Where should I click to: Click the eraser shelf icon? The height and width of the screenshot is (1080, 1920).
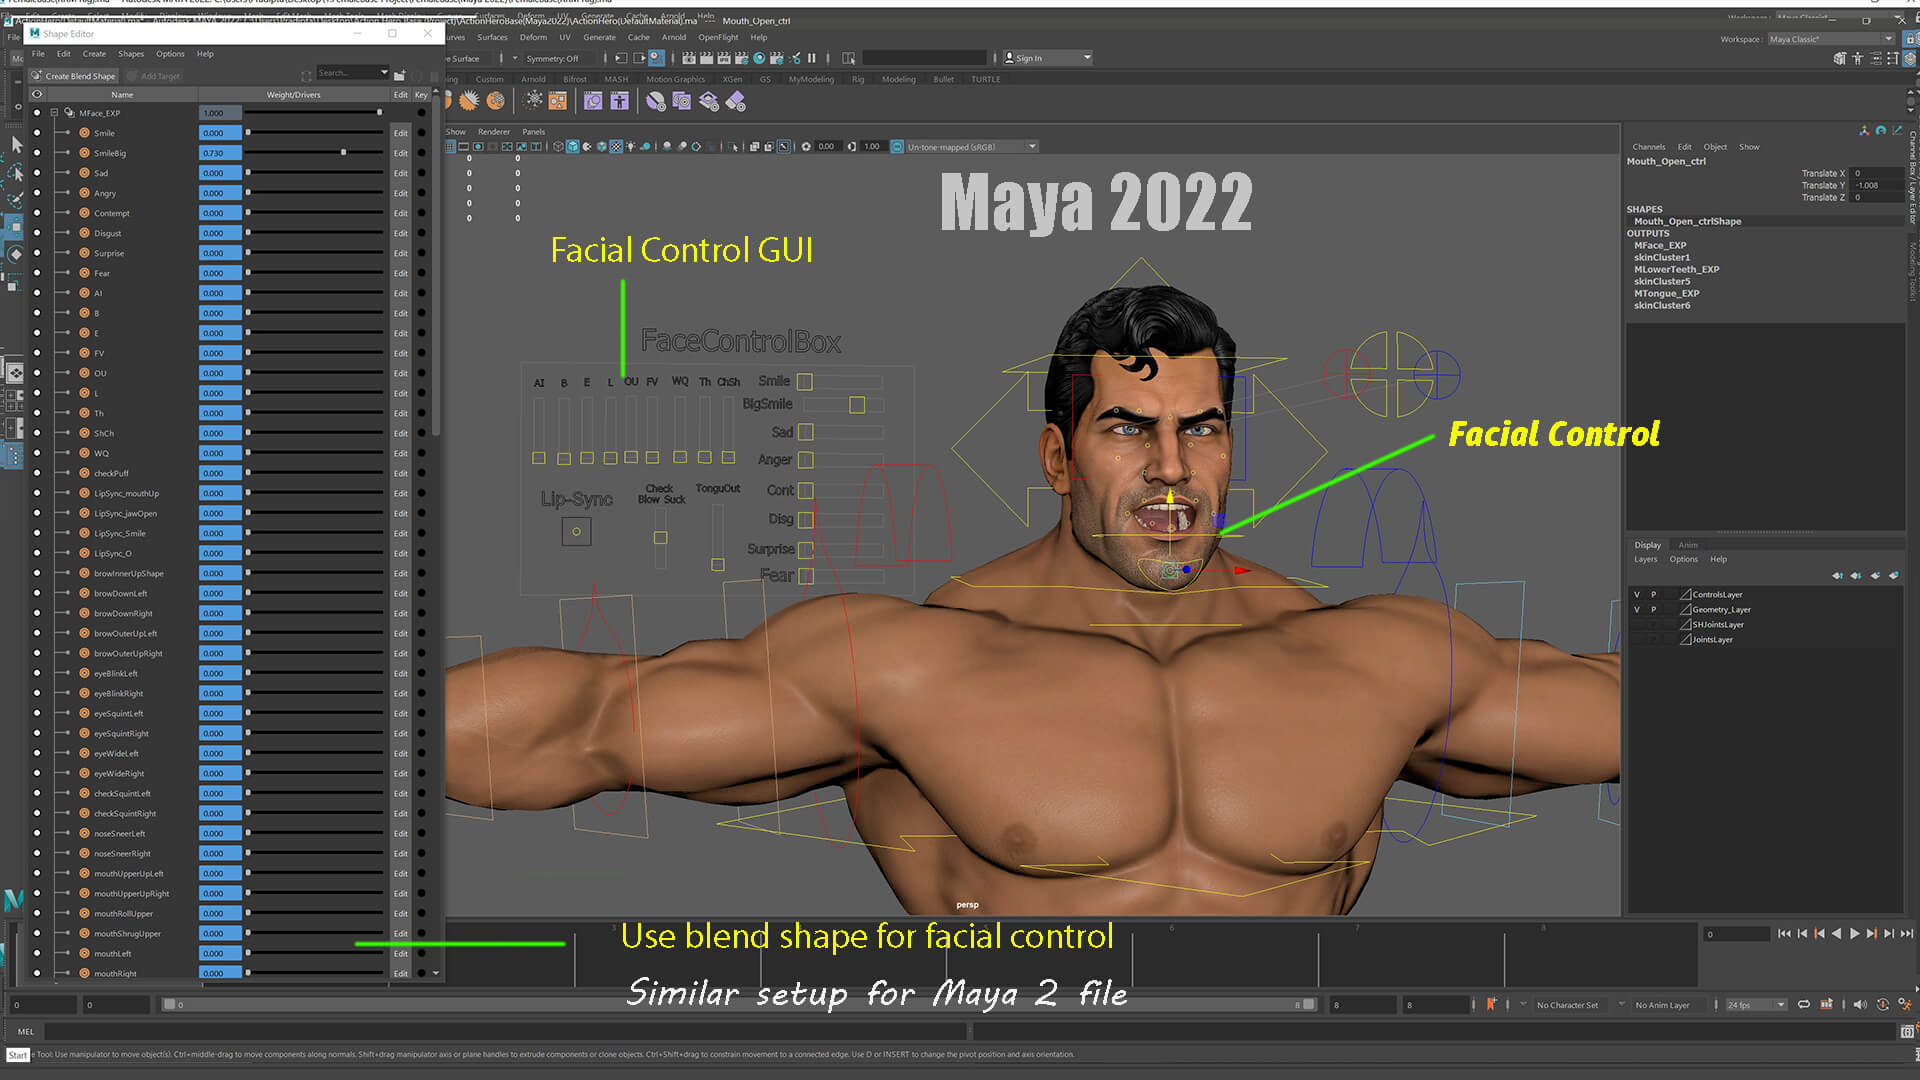tap(736, 101)
